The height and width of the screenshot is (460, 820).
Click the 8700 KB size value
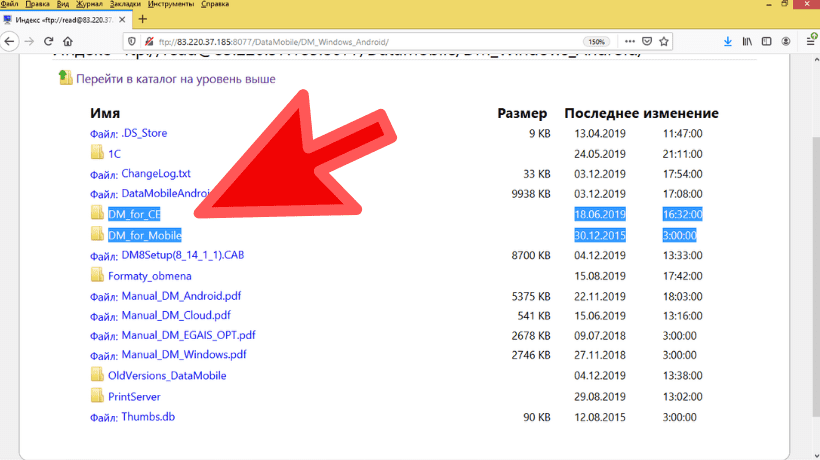click(x=531, y=256)
